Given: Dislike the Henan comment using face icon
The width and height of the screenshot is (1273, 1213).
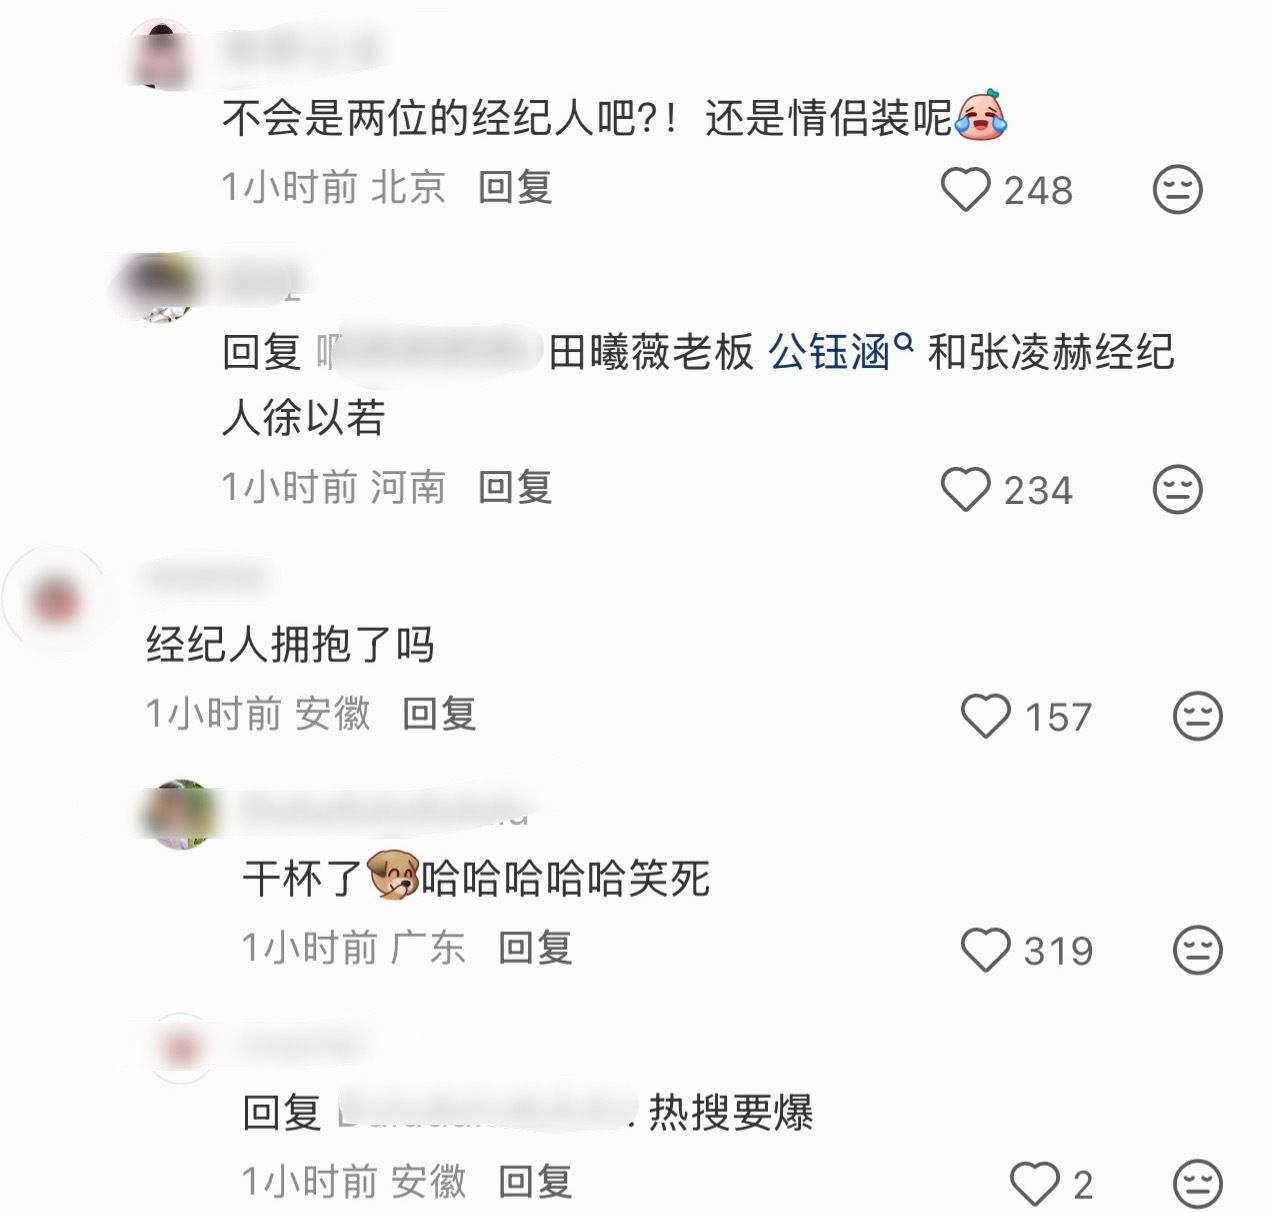Looking at the screenshot, I should tap(1177, 489).
